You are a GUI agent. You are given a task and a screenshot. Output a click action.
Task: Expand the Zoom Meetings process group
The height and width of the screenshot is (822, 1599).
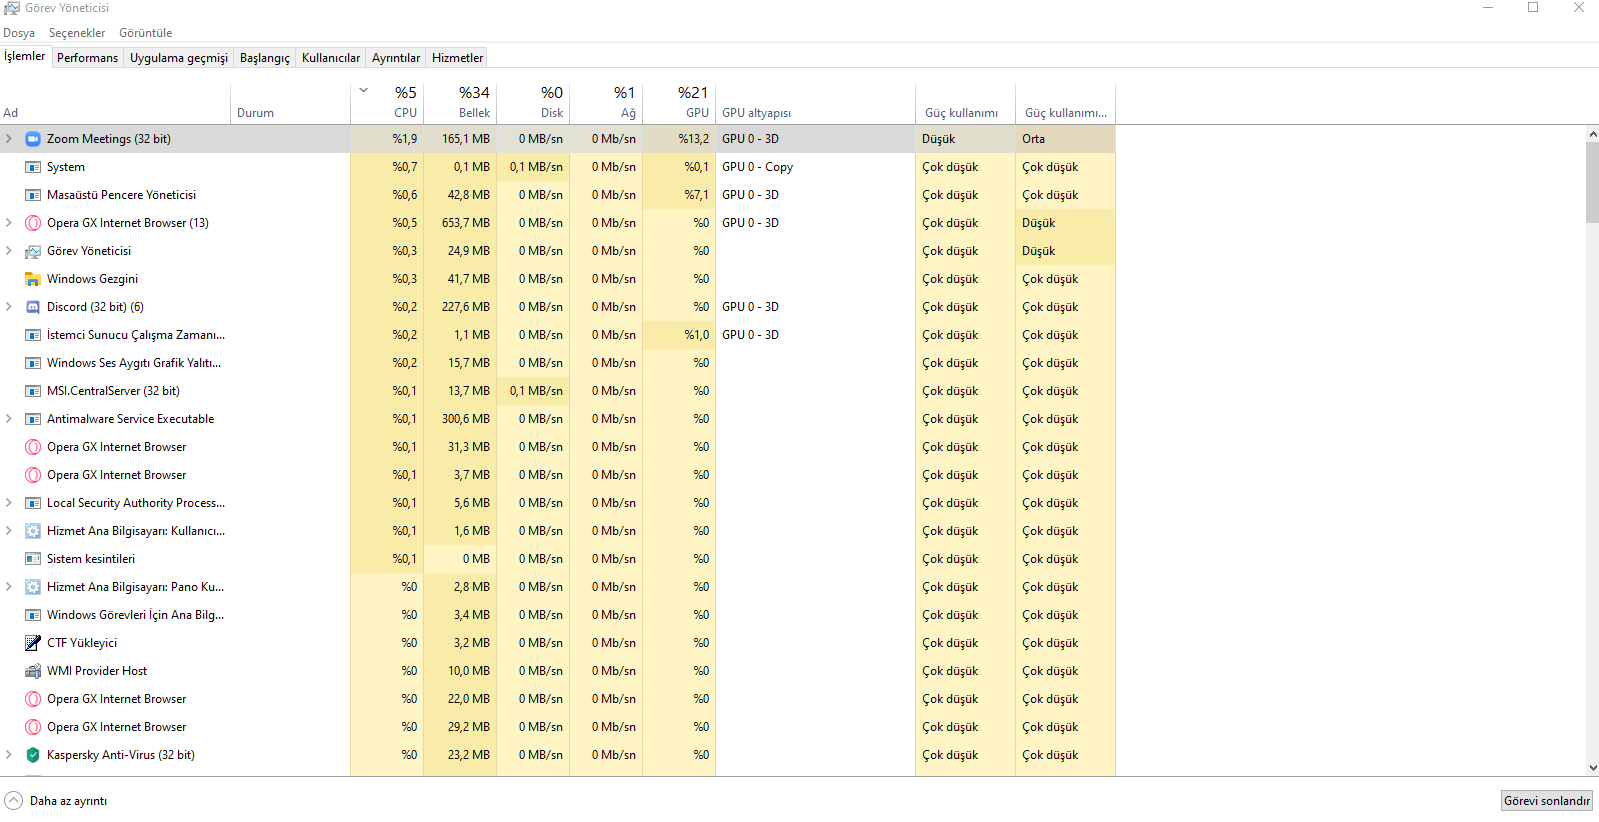9,139
